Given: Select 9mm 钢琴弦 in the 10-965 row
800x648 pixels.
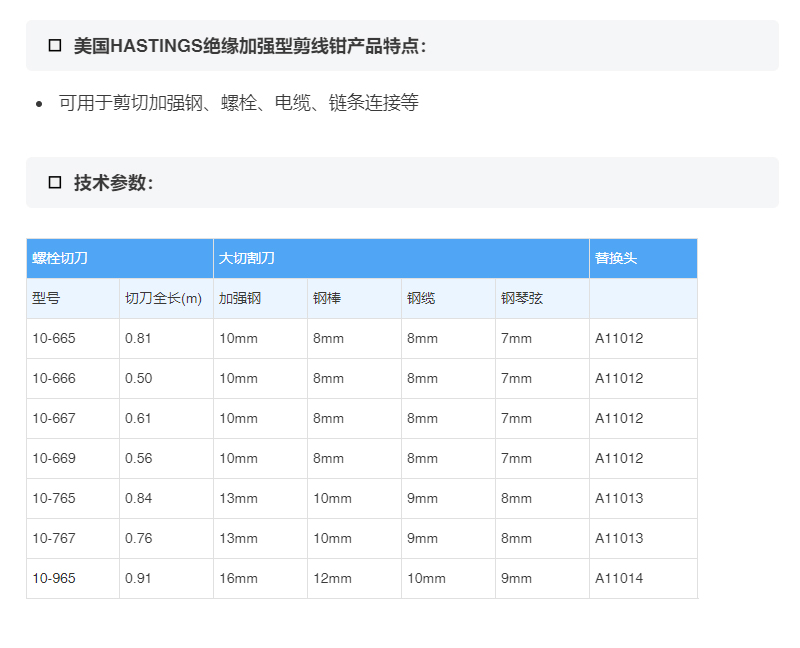Looking at the screenshot, I should click(516, 578).
